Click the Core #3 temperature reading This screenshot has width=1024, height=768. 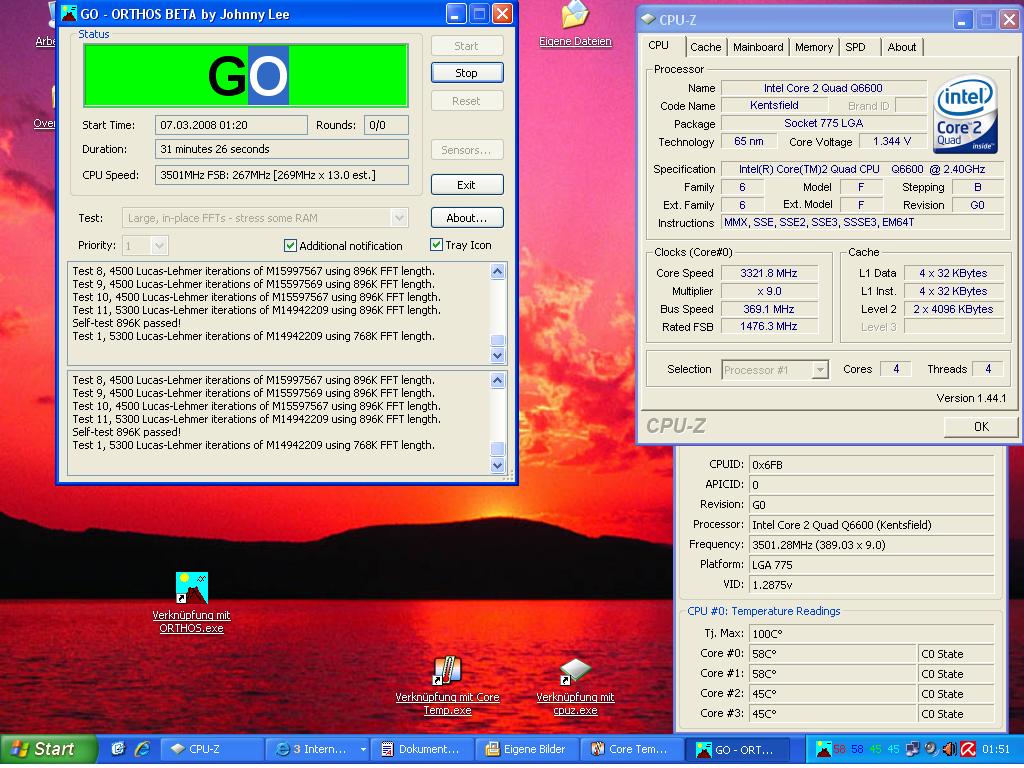[x=833, y=714]
